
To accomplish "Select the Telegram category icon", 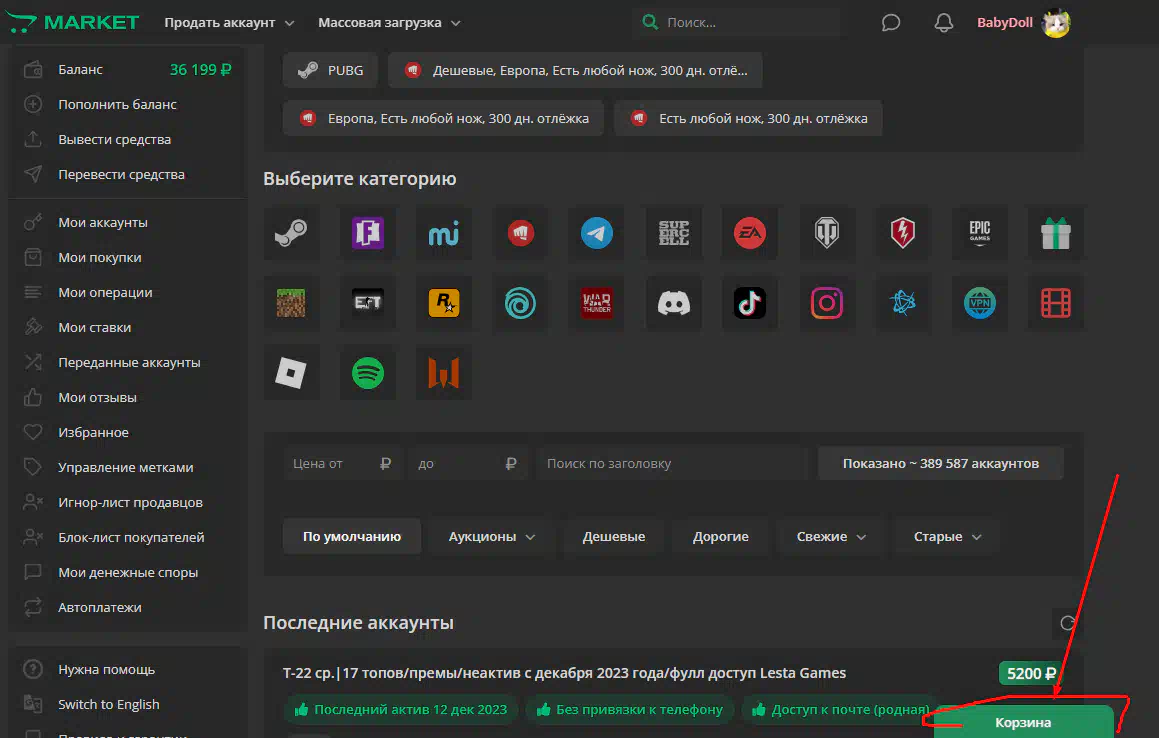I will point(597,233).
